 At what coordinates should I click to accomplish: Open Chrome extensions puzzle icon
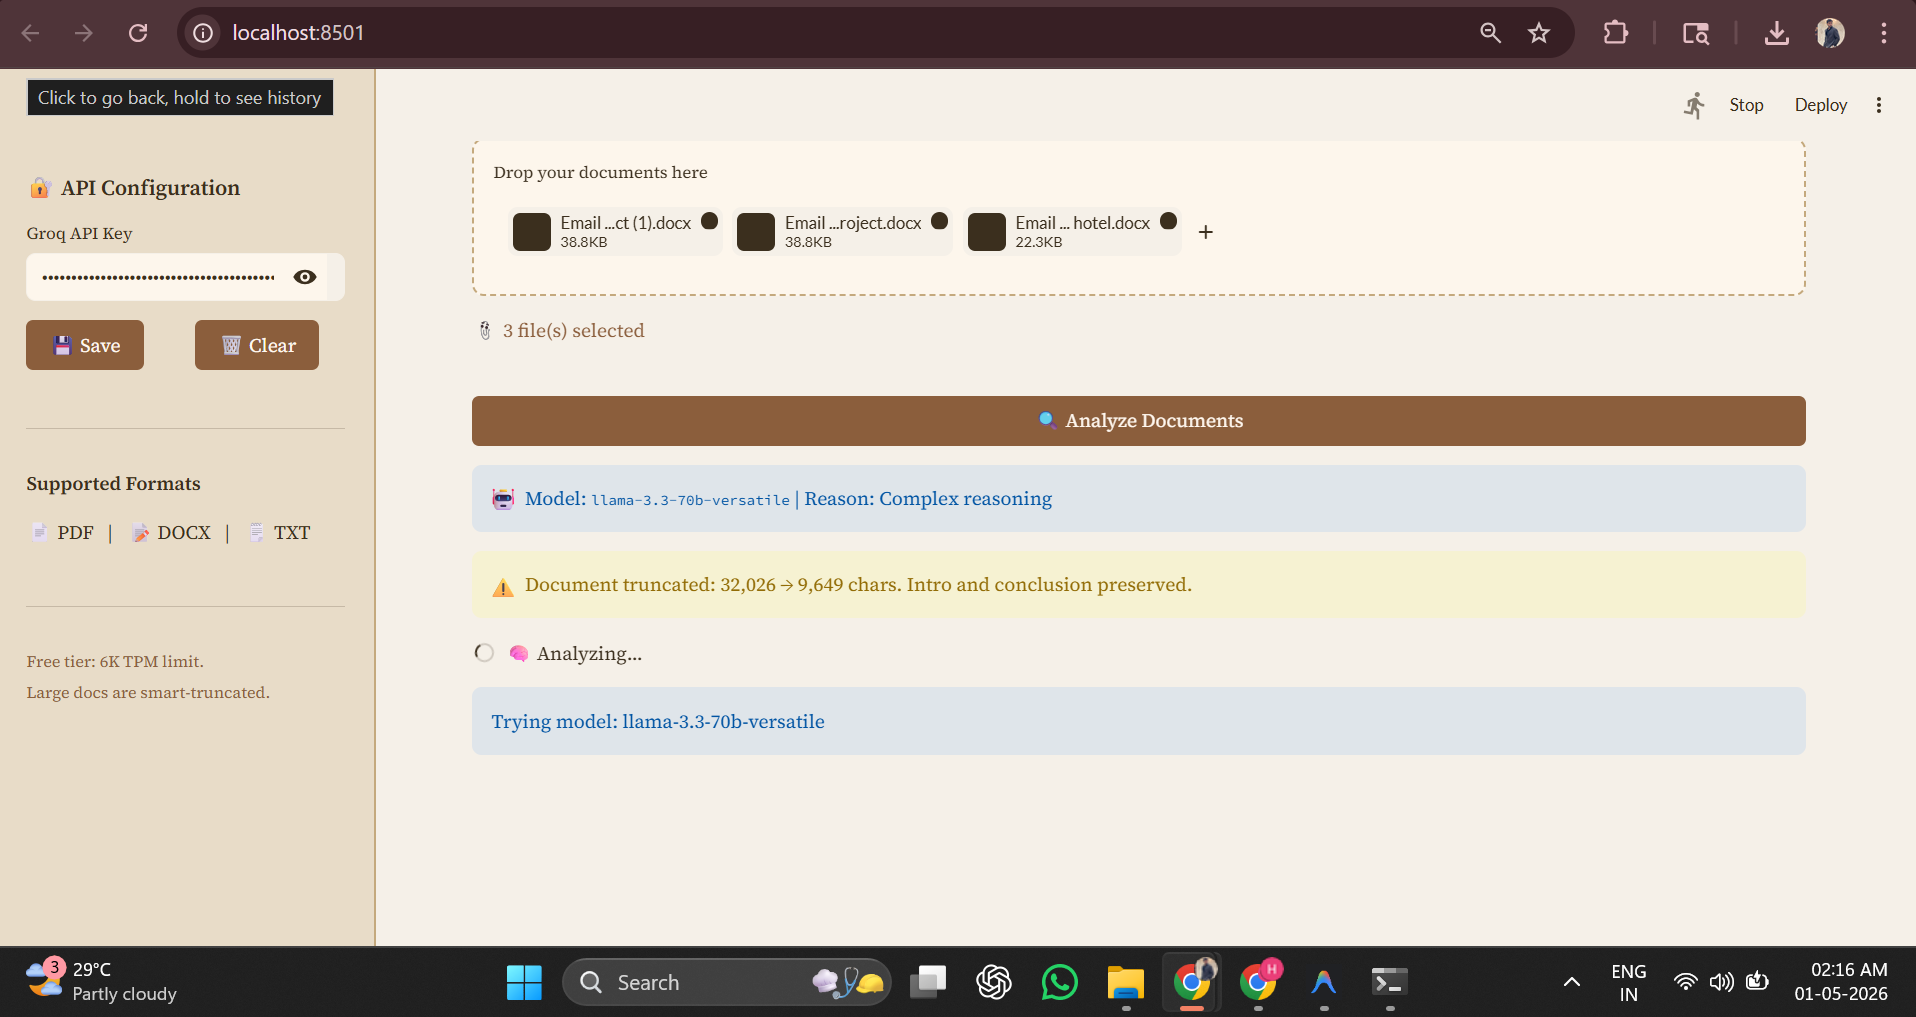point(1615,33)
